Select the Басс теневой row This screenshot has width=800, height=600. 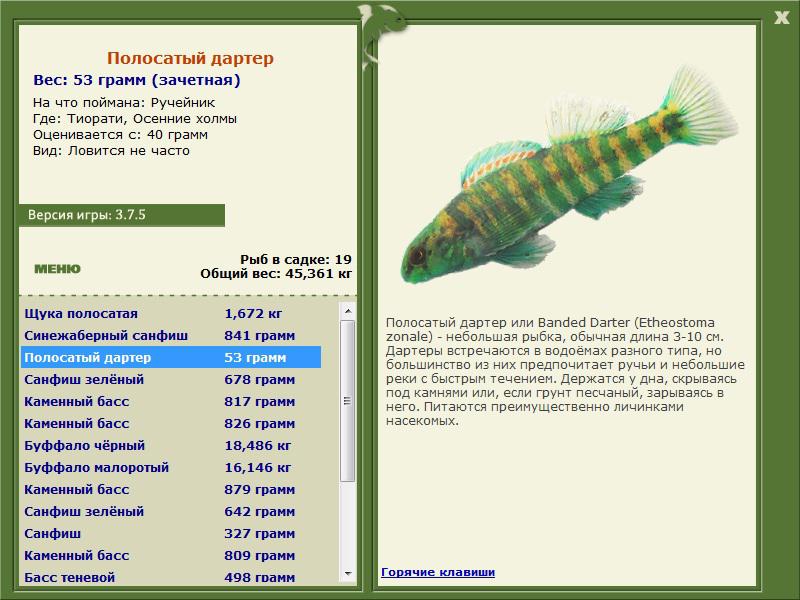pos(171,577)
